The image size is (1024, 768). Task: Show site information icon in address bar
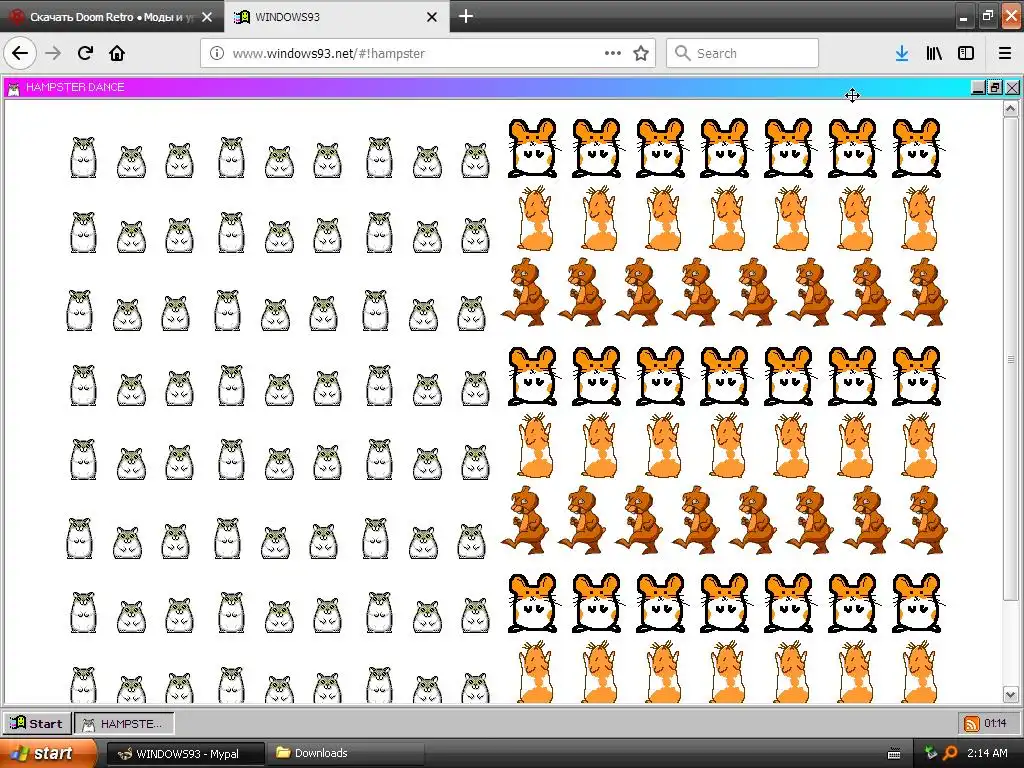[x=216, y=53]
